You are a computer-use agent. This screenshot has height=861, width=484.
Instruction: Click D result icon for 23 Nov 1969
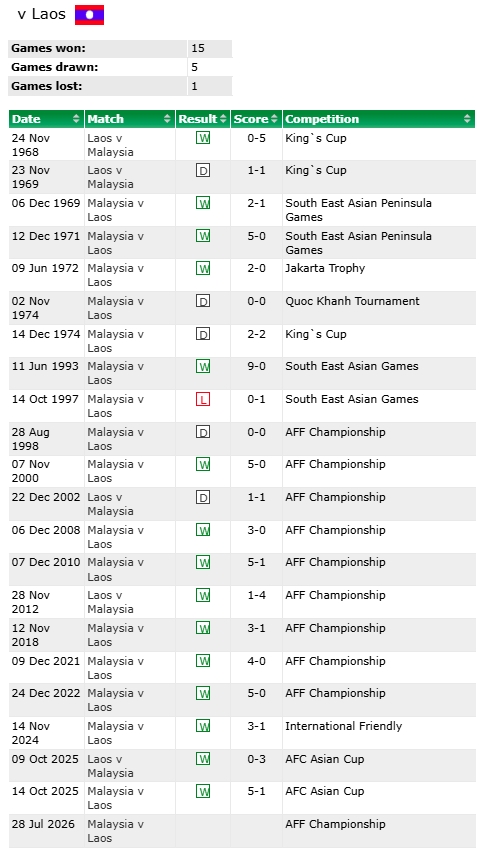click(x=203, y=170)
